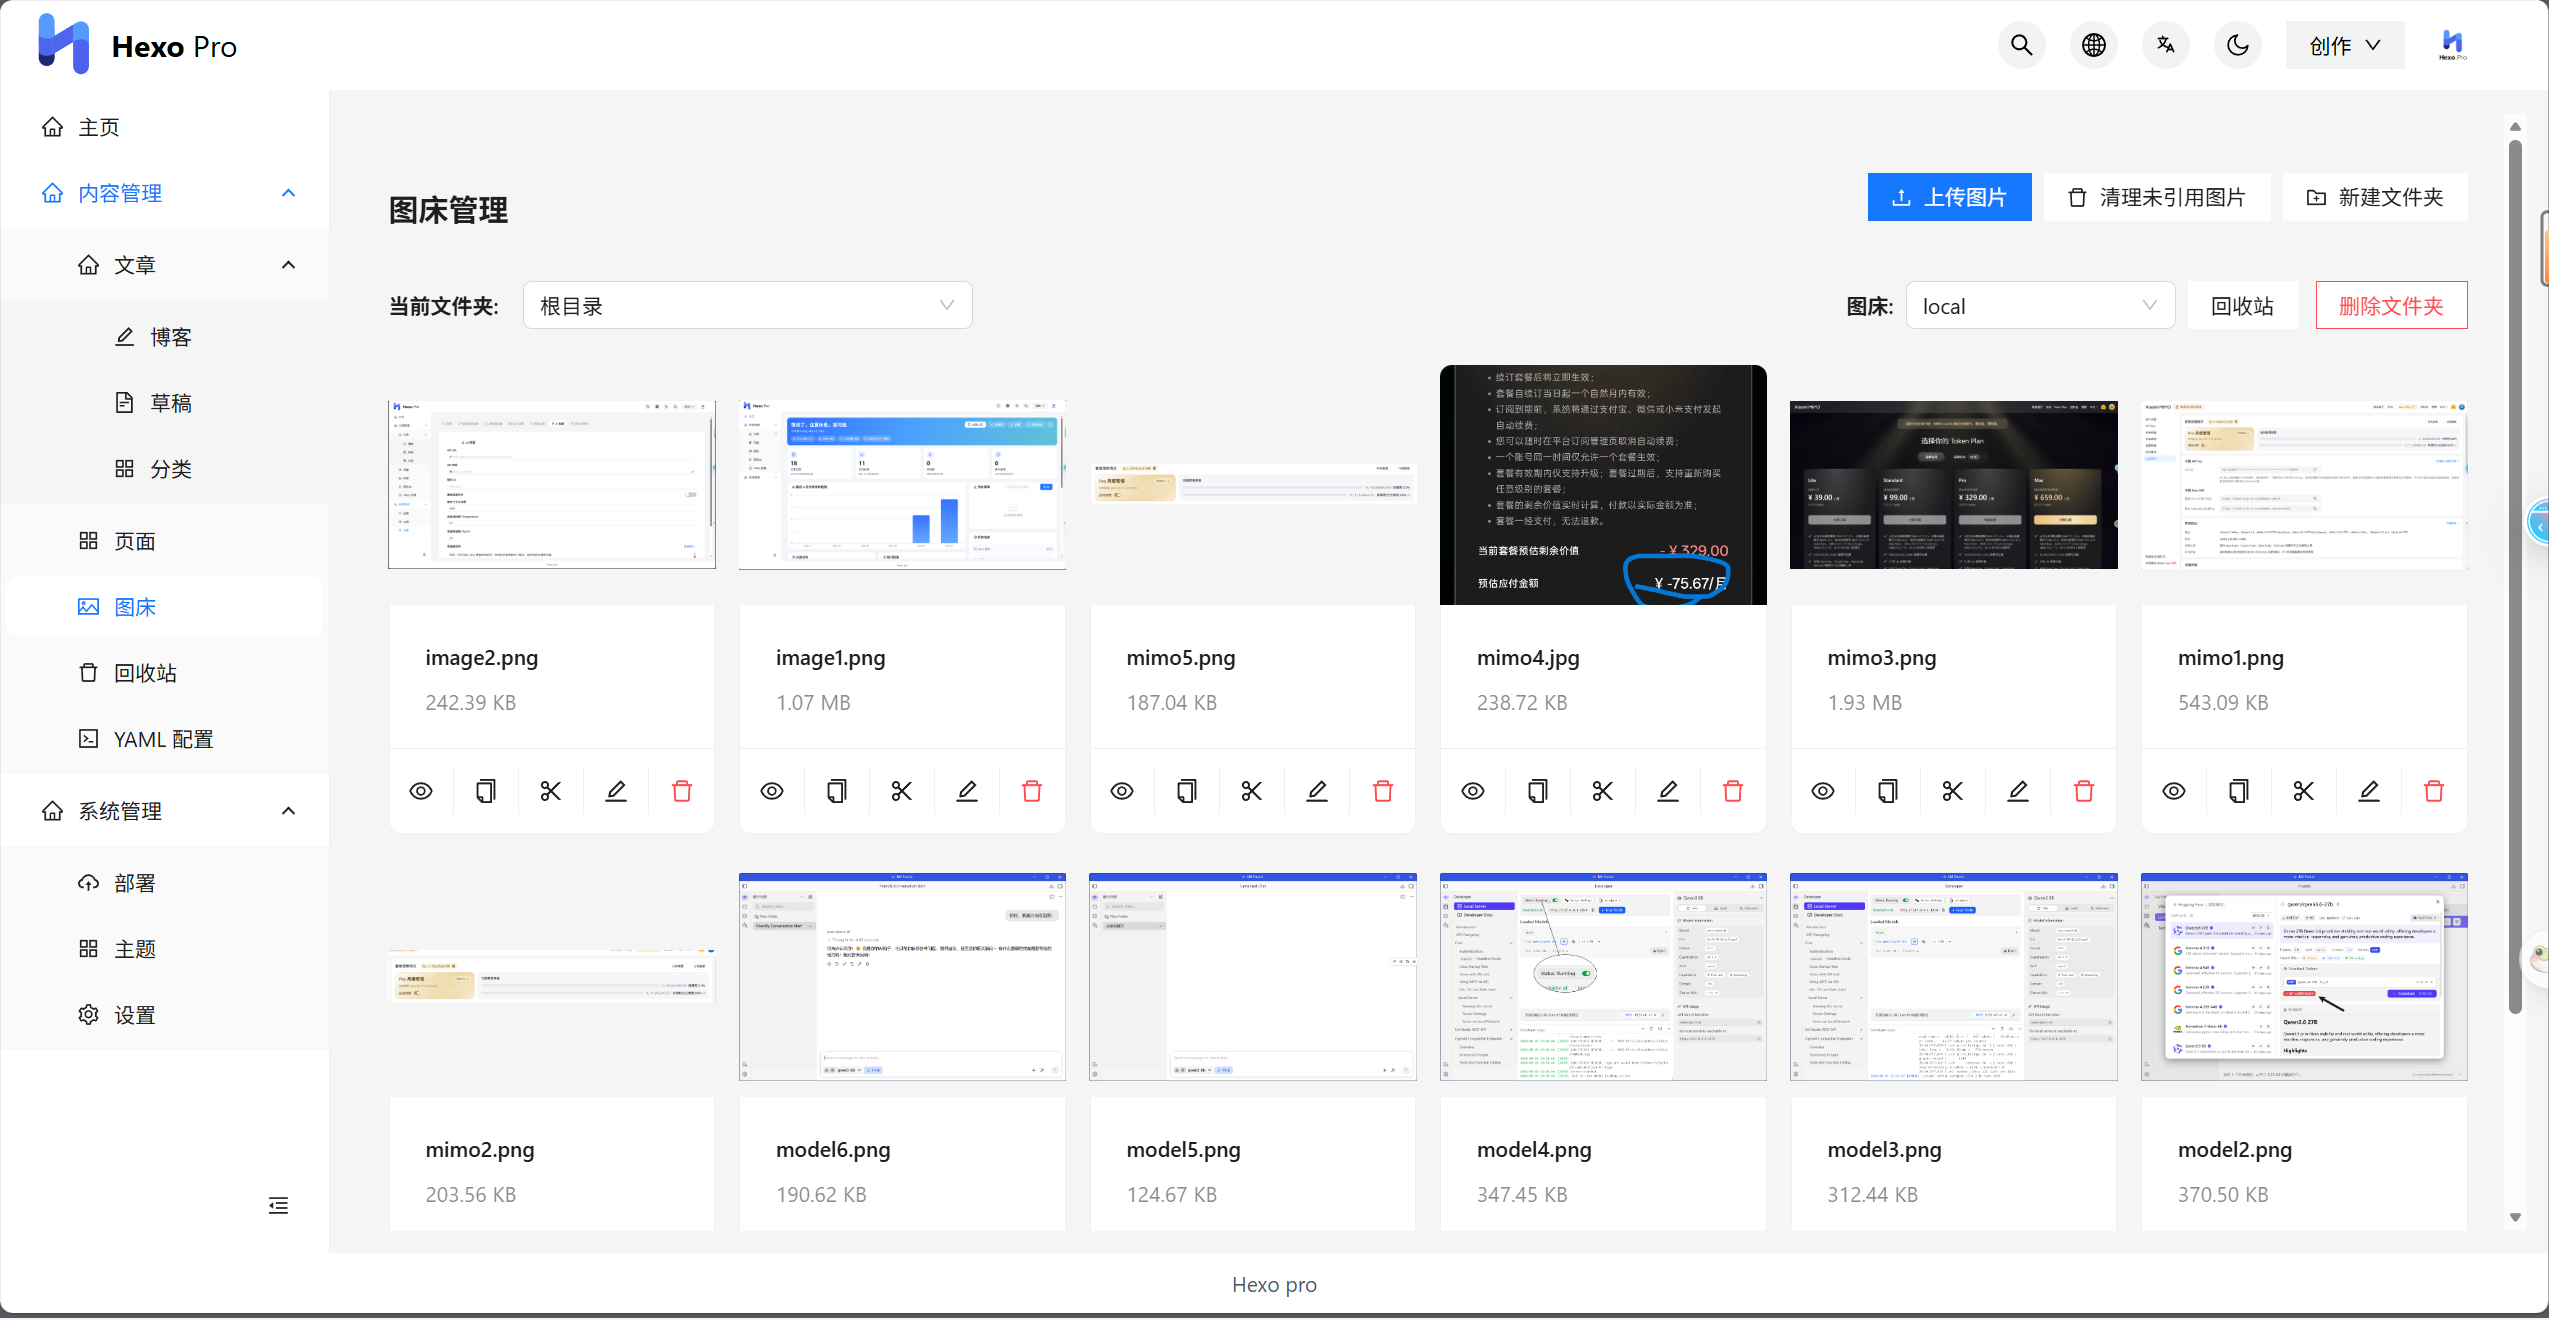Open 页面 in sidebar

point(164,541)
